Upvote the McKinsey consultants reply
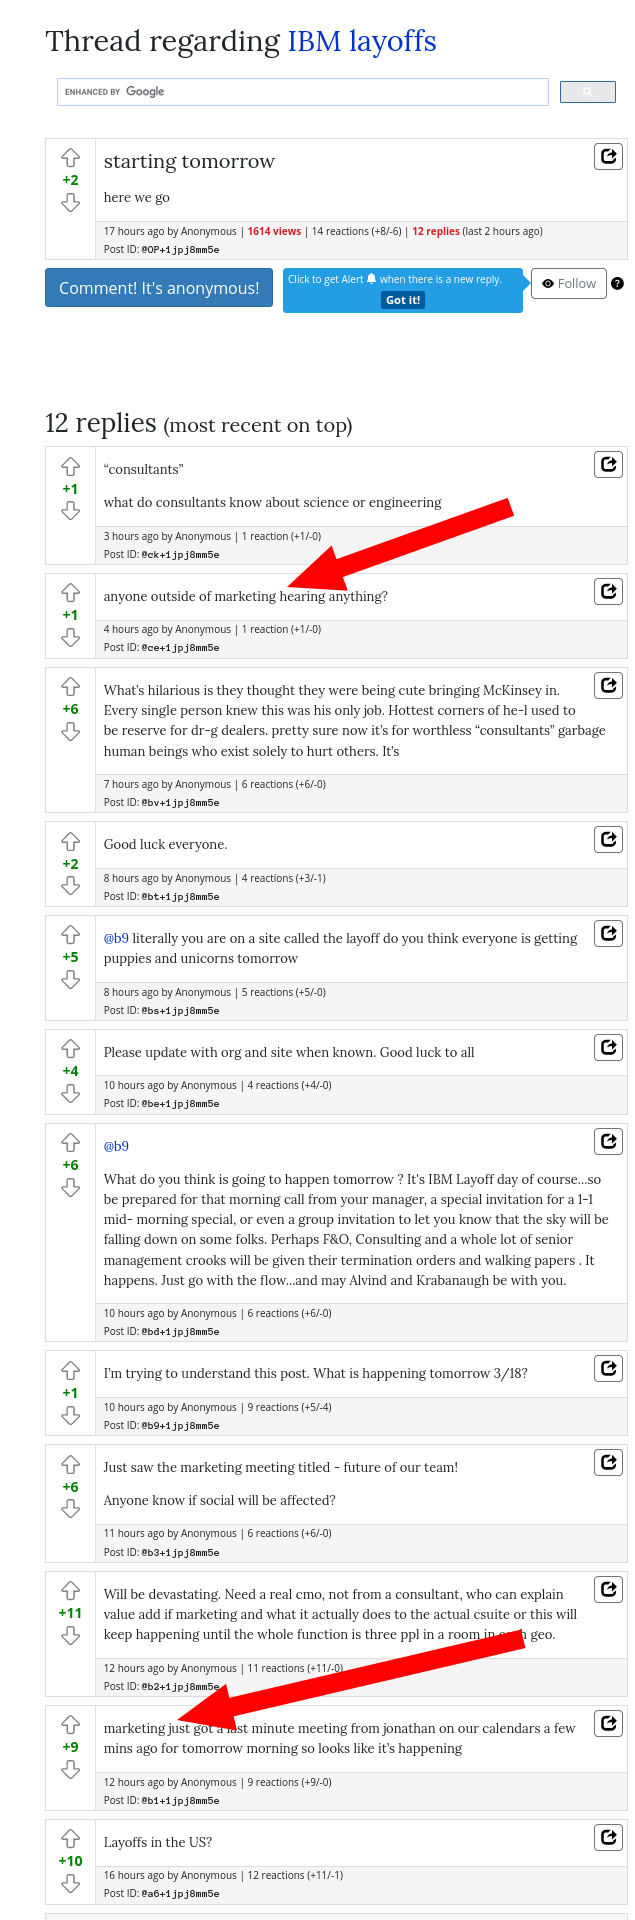Screen dimensions: 635x1920 coord(70,687)
